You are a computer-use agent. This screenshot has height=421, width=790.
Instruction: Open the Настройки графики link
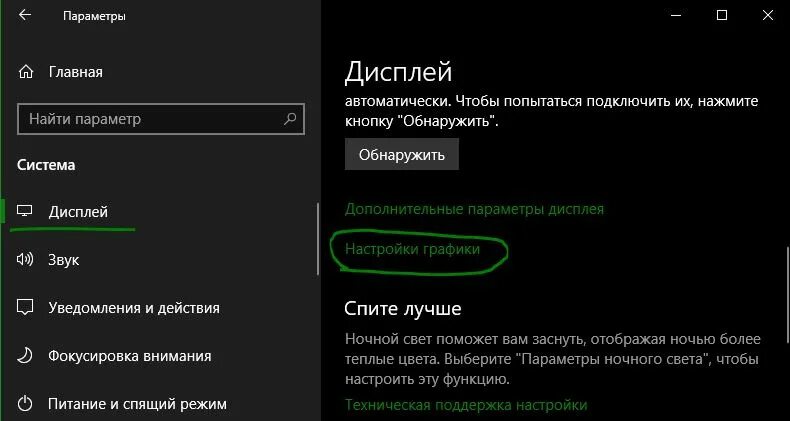pos(412,249)
